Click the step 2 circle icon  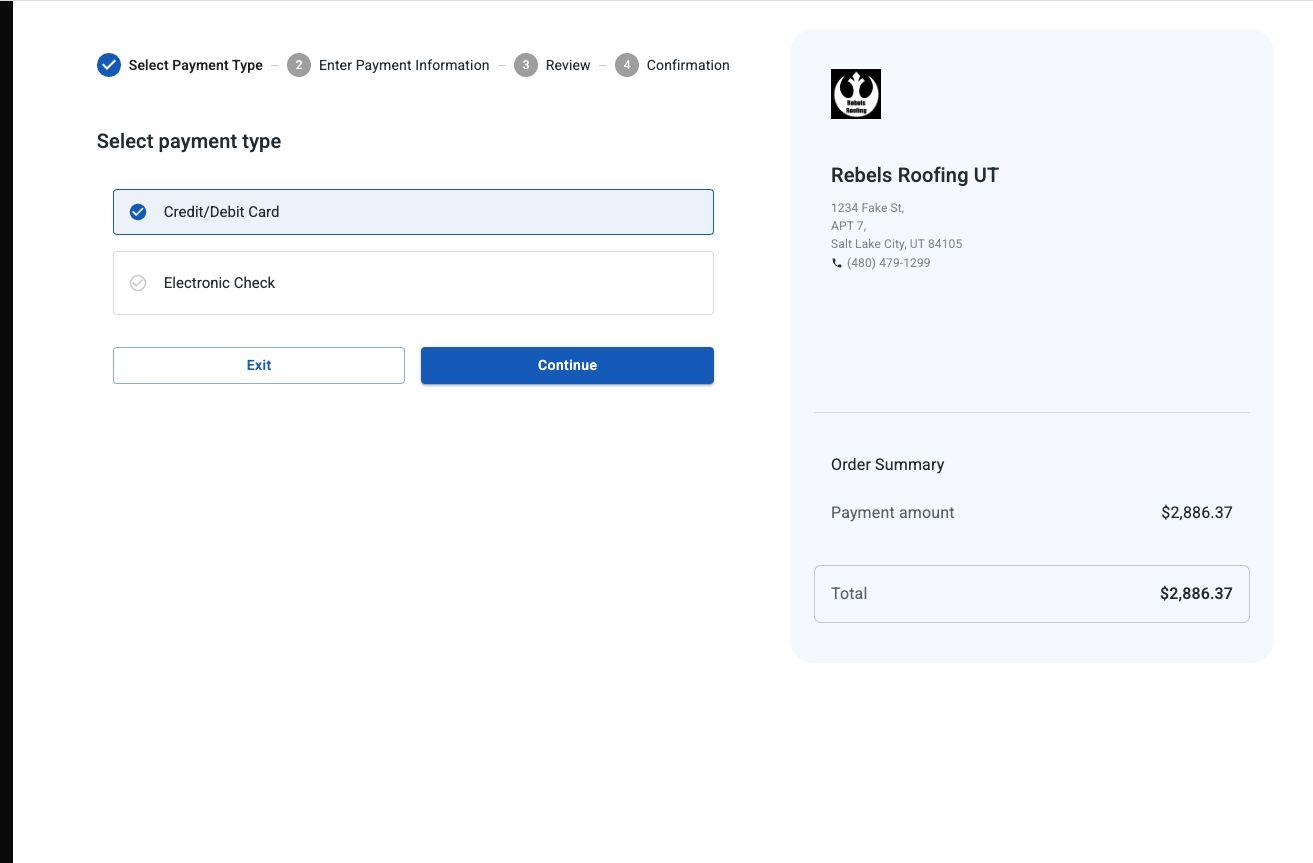tap(299, 65)
